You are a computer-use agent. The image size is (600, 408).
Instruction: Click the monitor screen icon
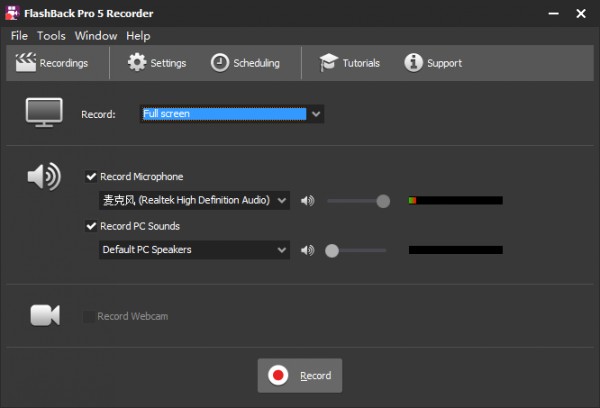point(44,113)
